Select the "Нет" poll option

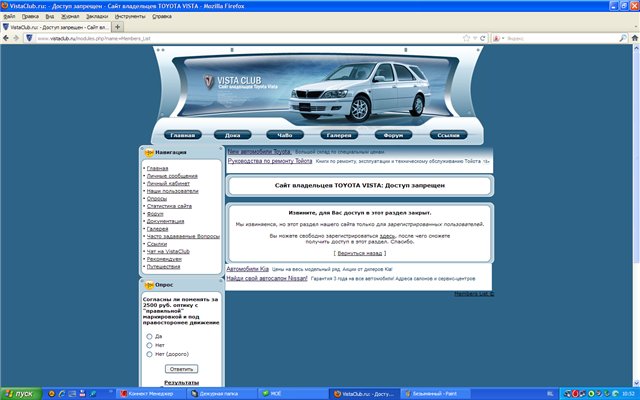(x=150, y=345)
